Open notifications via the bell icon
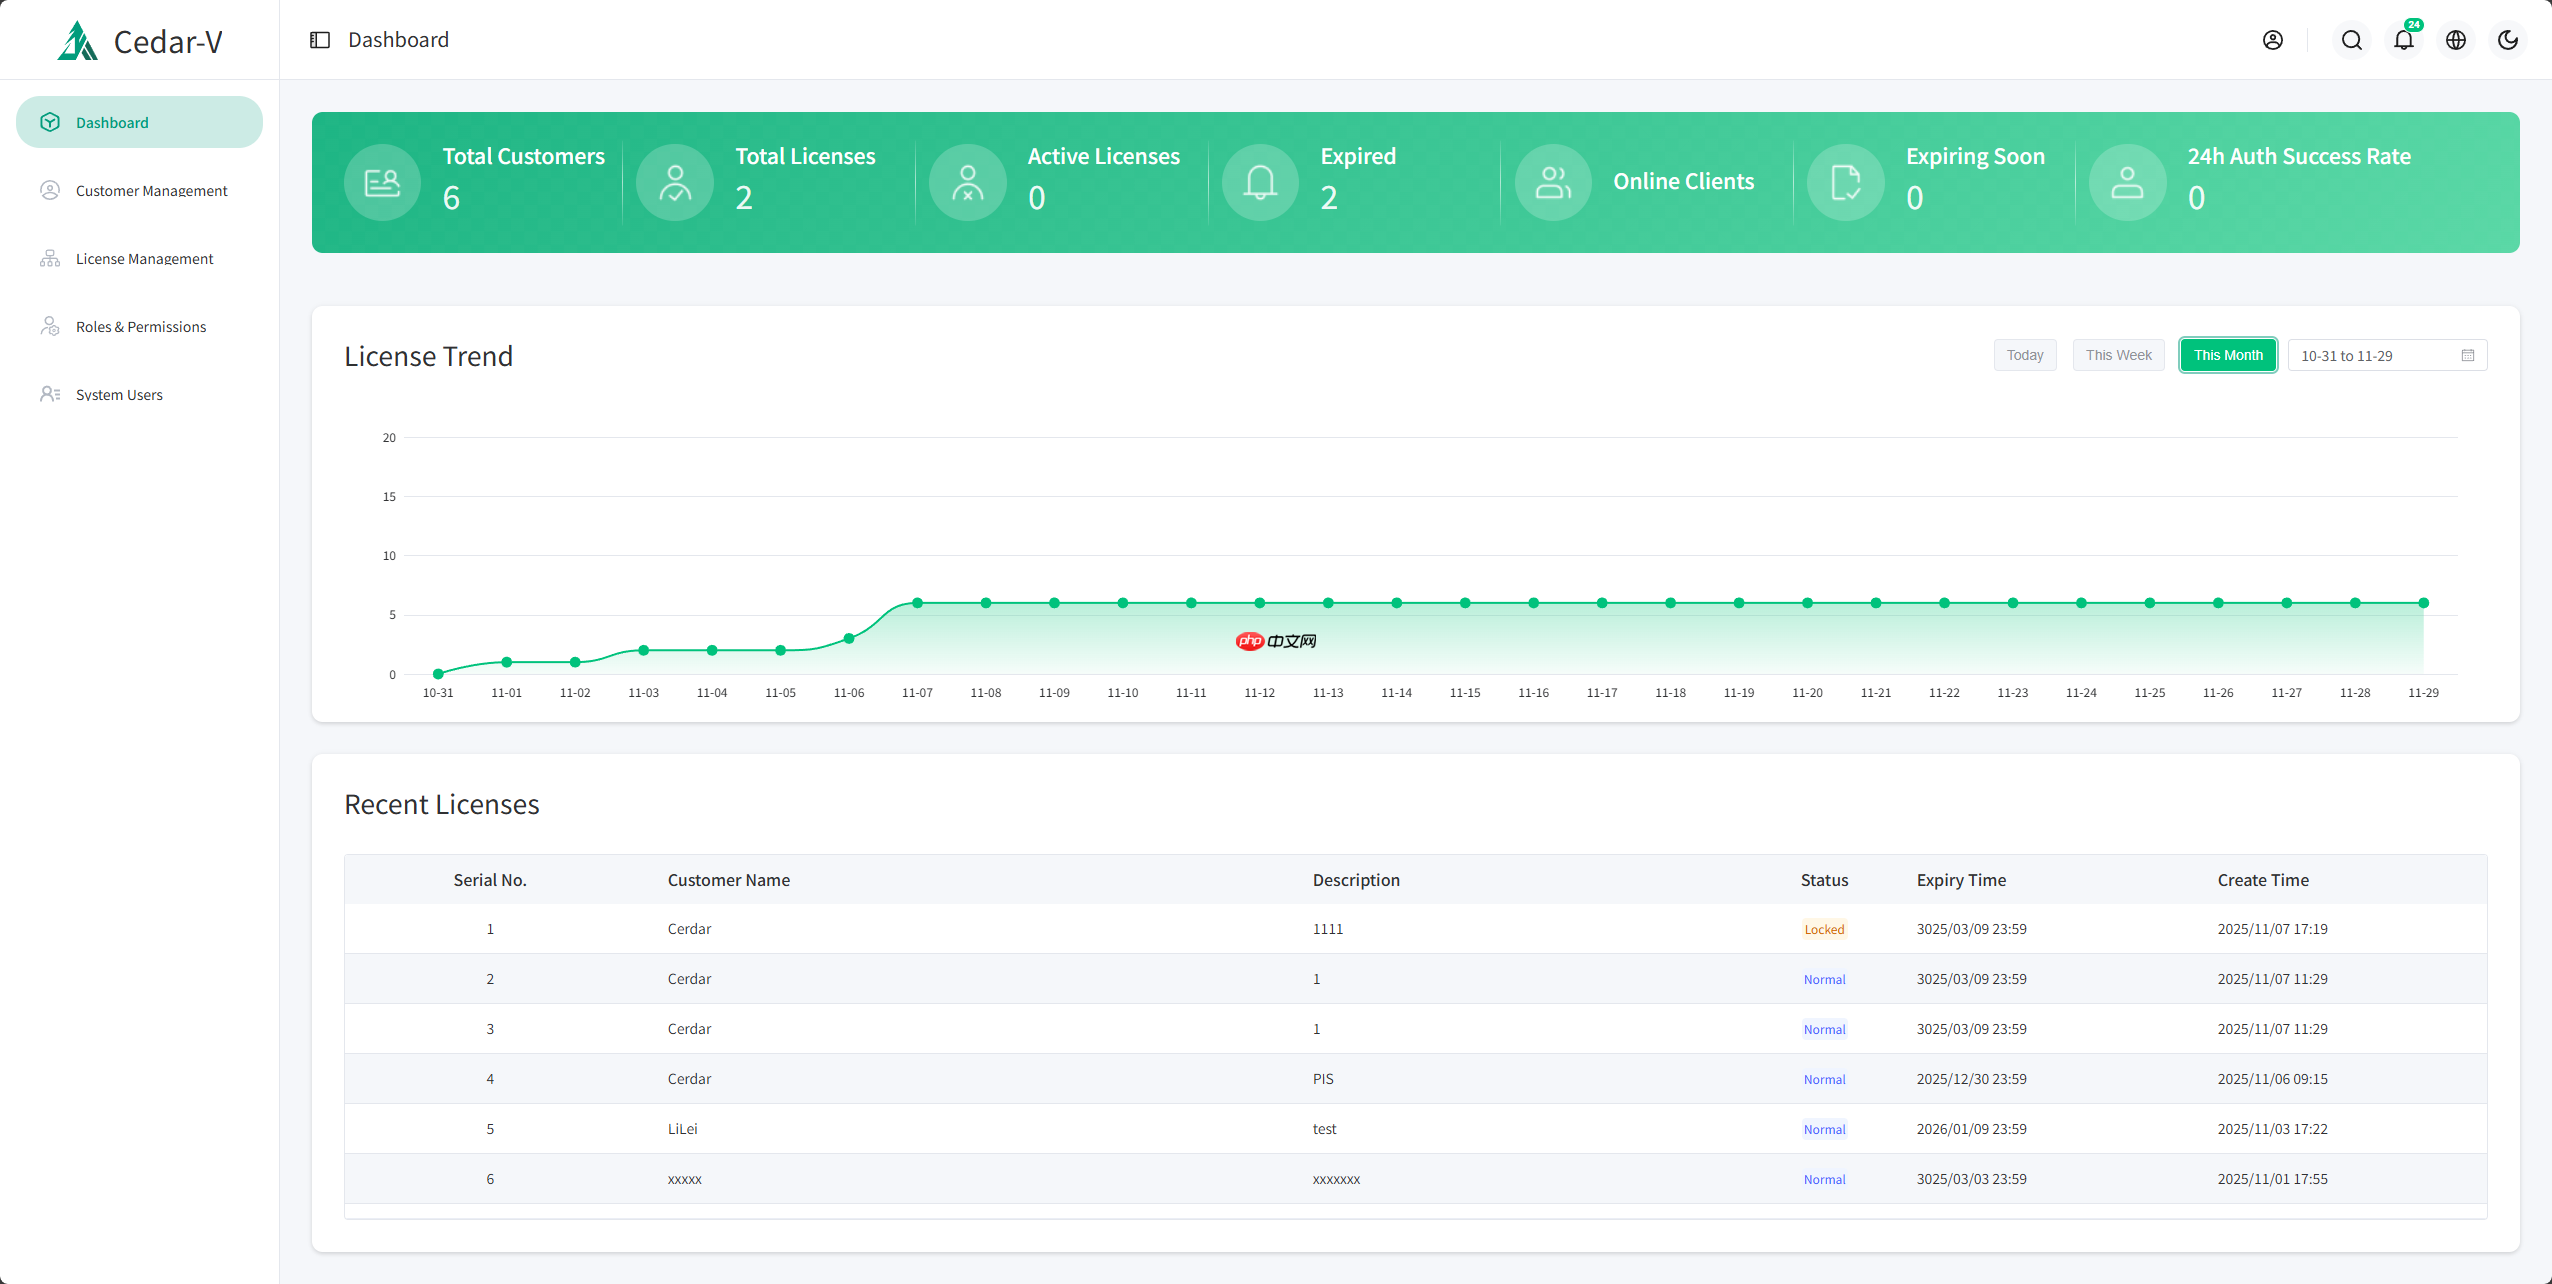This screenshot has width=2552, height=1284. [2402, 40]
